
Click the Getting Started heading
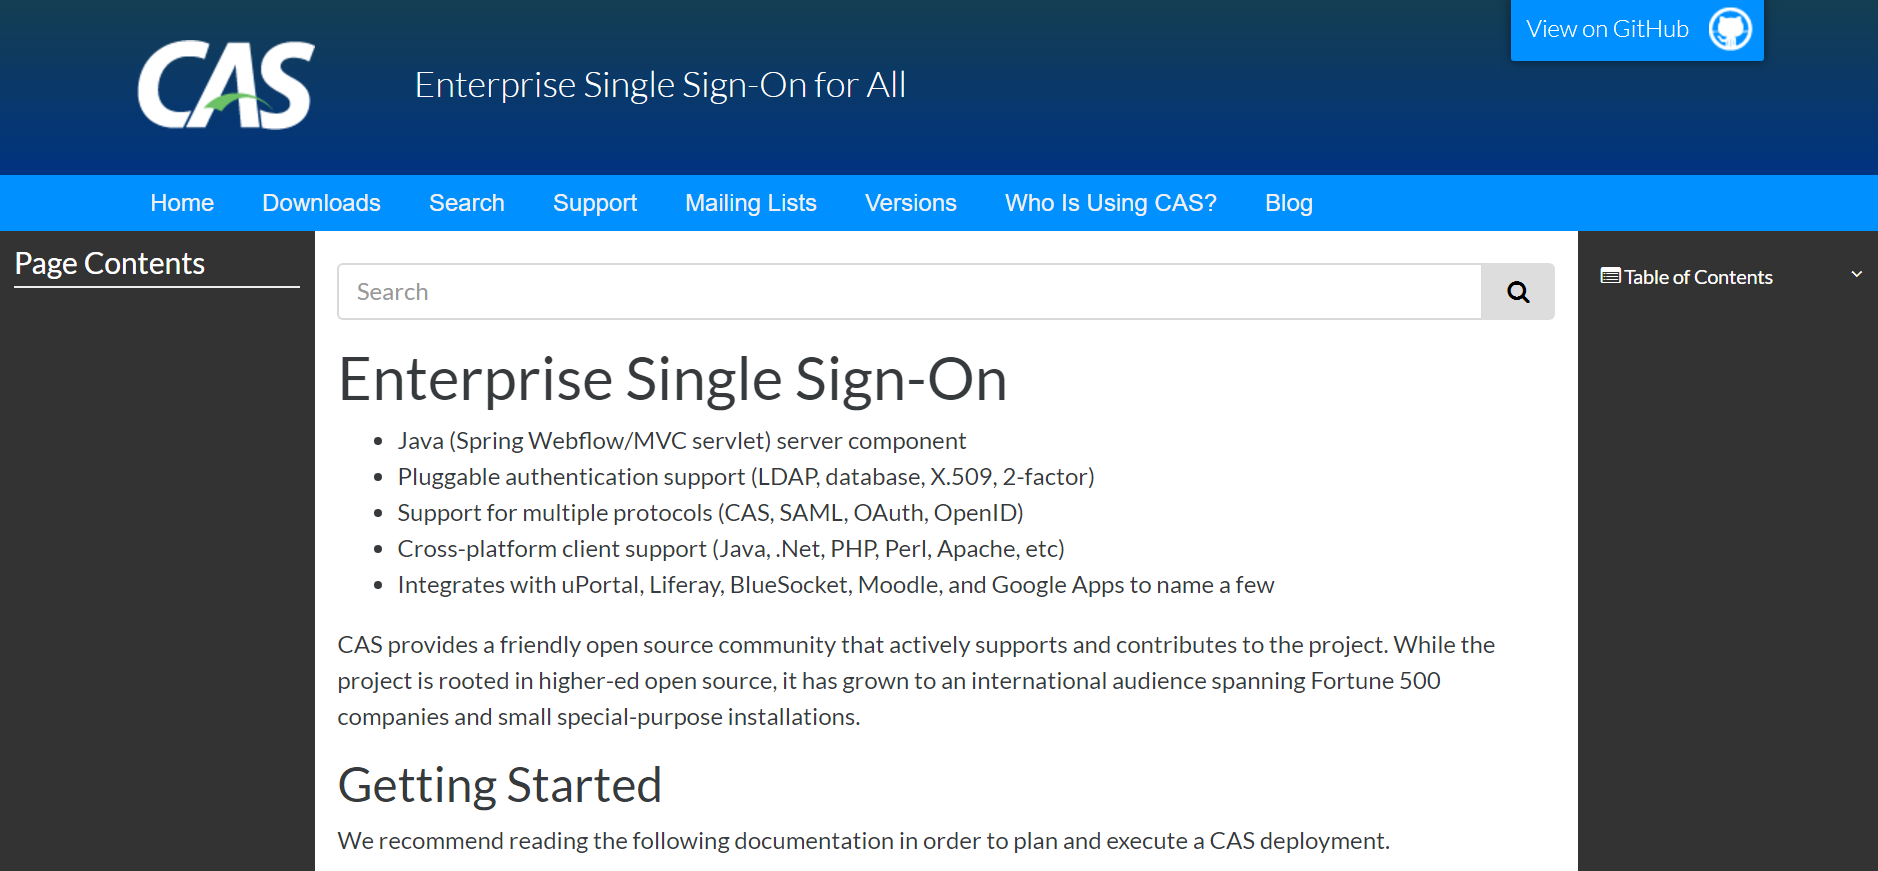point(500,785)
